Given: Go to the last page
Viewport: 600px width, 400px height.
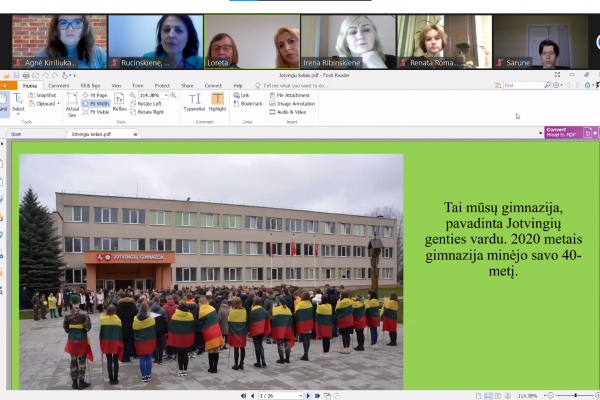Looking at the screenshot, I should click(317, 396).
